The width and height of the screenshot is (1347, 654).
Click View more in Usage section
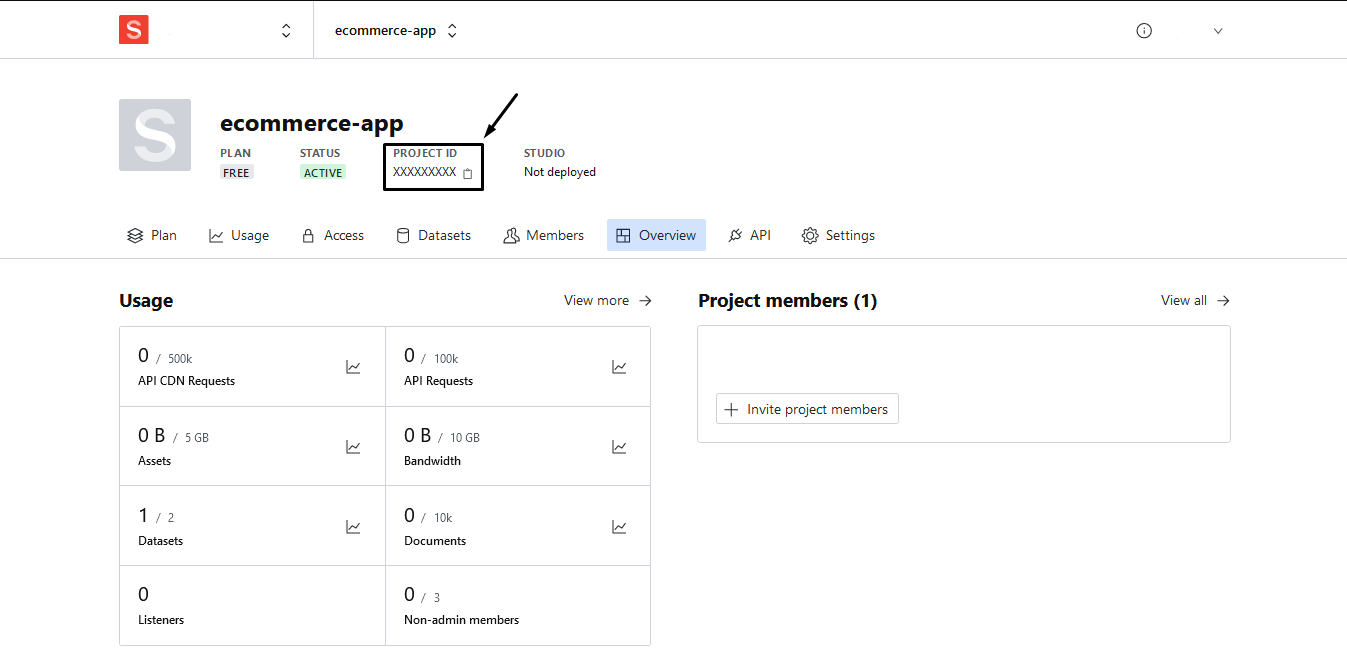tap(608, 300)
